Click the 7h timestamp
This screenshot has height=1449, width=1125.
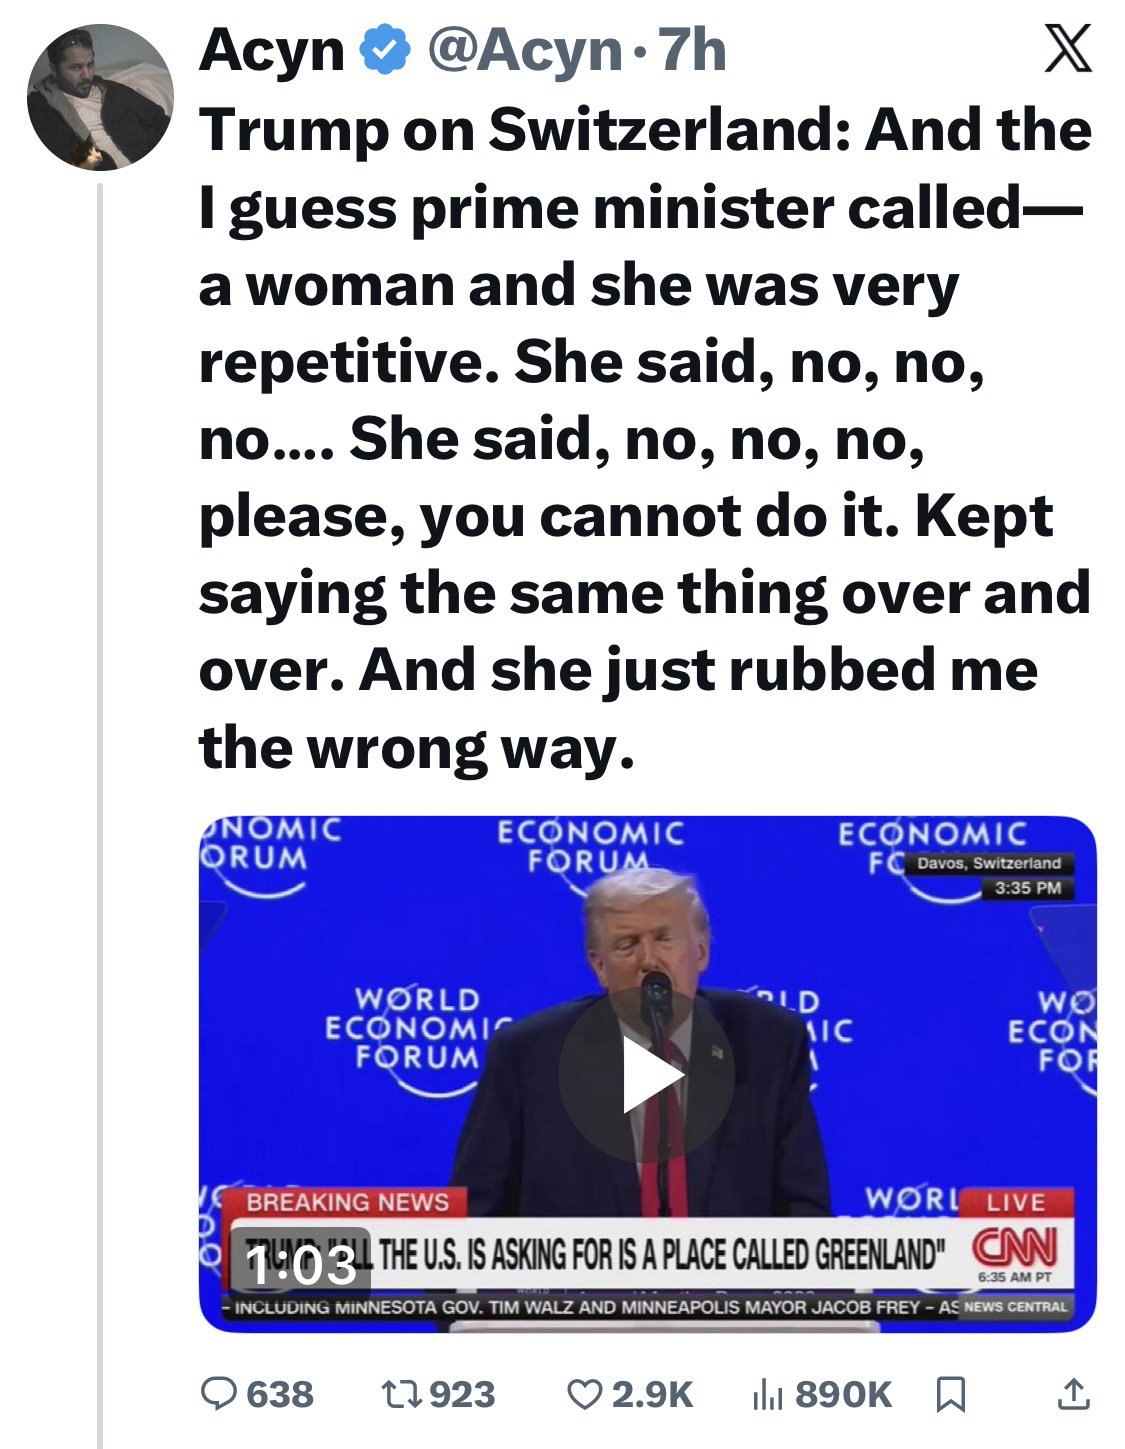pos(693,51)
